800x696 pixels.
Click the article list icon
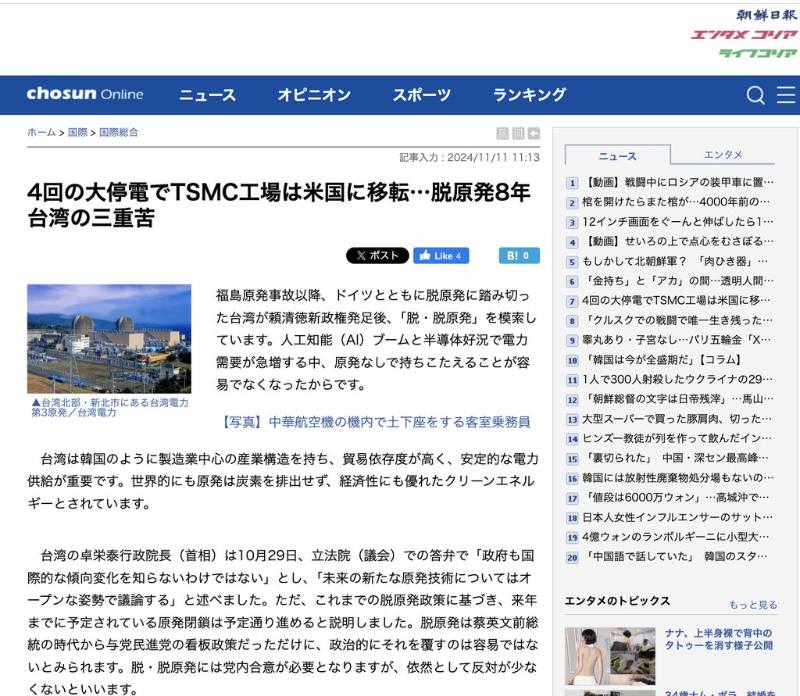pos(518,133)
